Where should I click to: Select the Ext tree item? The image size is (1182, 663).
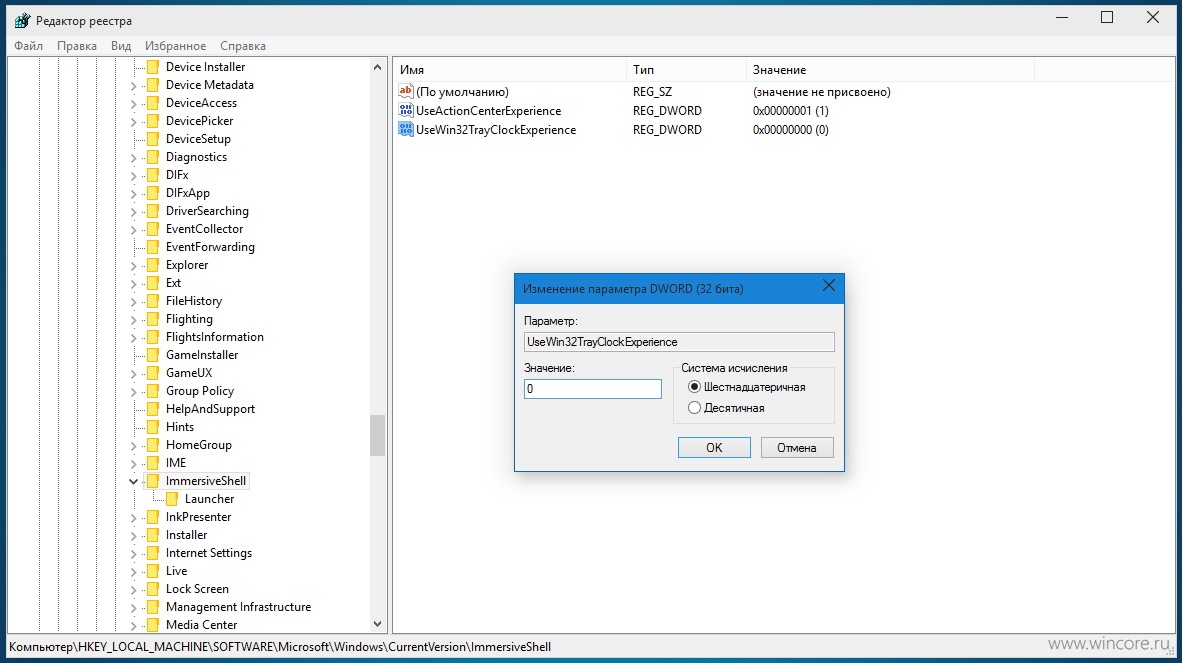click(173, 283)
